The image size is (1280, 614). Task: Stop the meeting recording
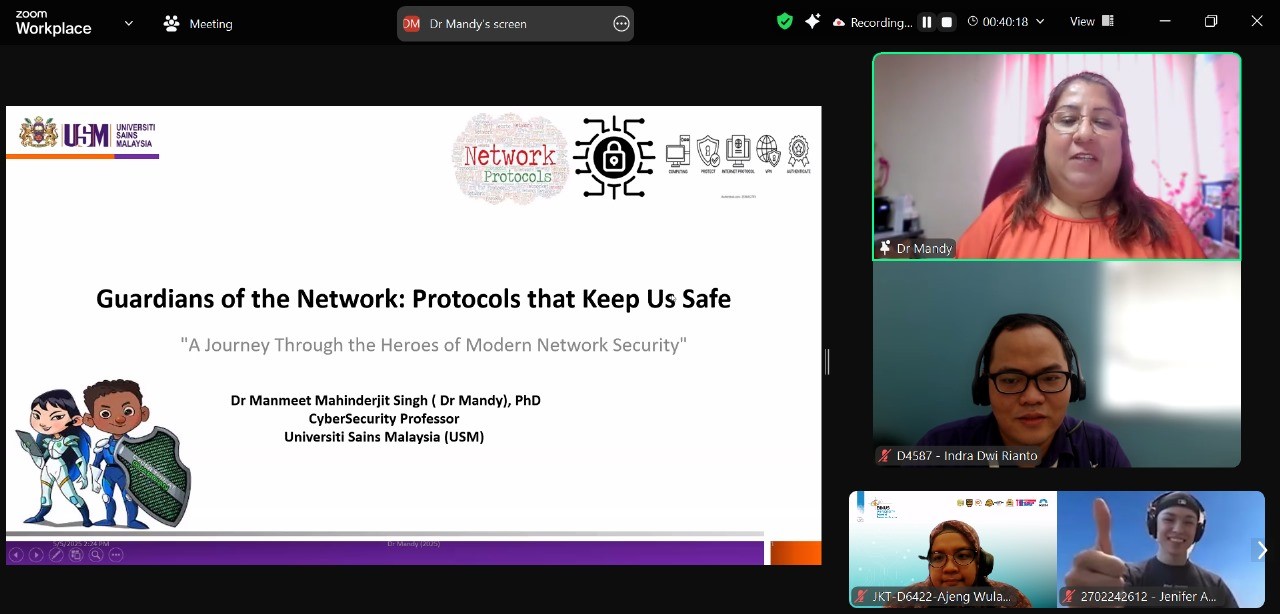[x=947, y=22]
